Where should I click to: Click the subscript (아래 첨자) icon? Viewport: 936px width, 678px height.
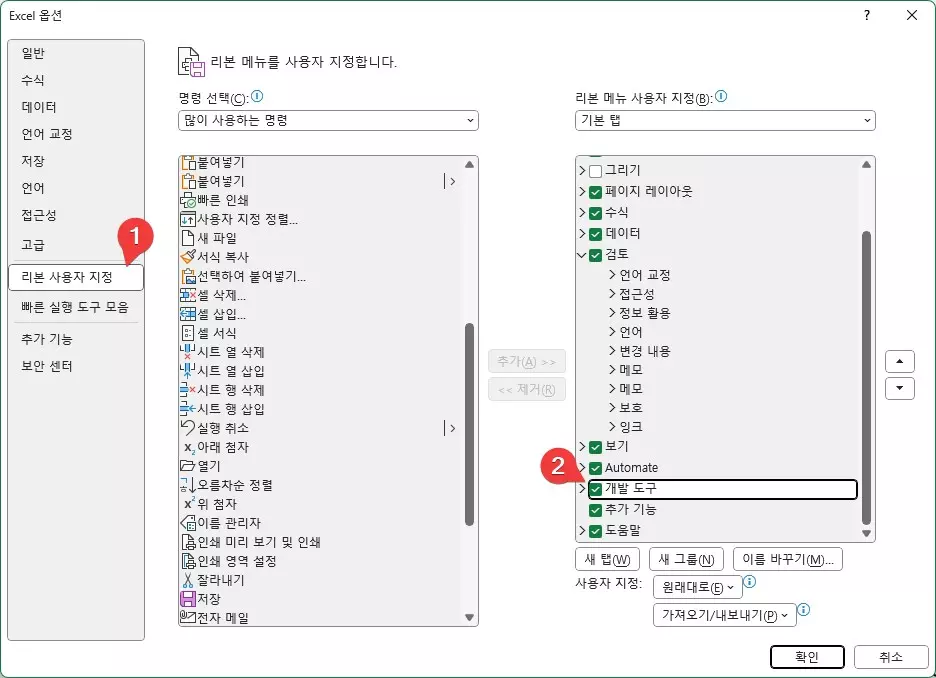click(x=189, y=447)
